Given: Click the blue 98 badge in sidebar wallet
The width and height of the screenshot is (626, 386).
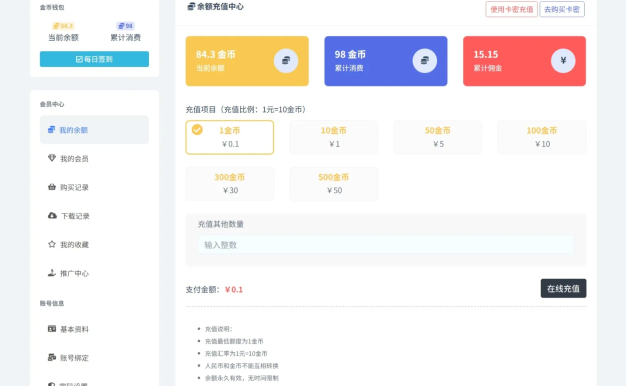Looking at the screenshot, I should [x=125, y=26].
